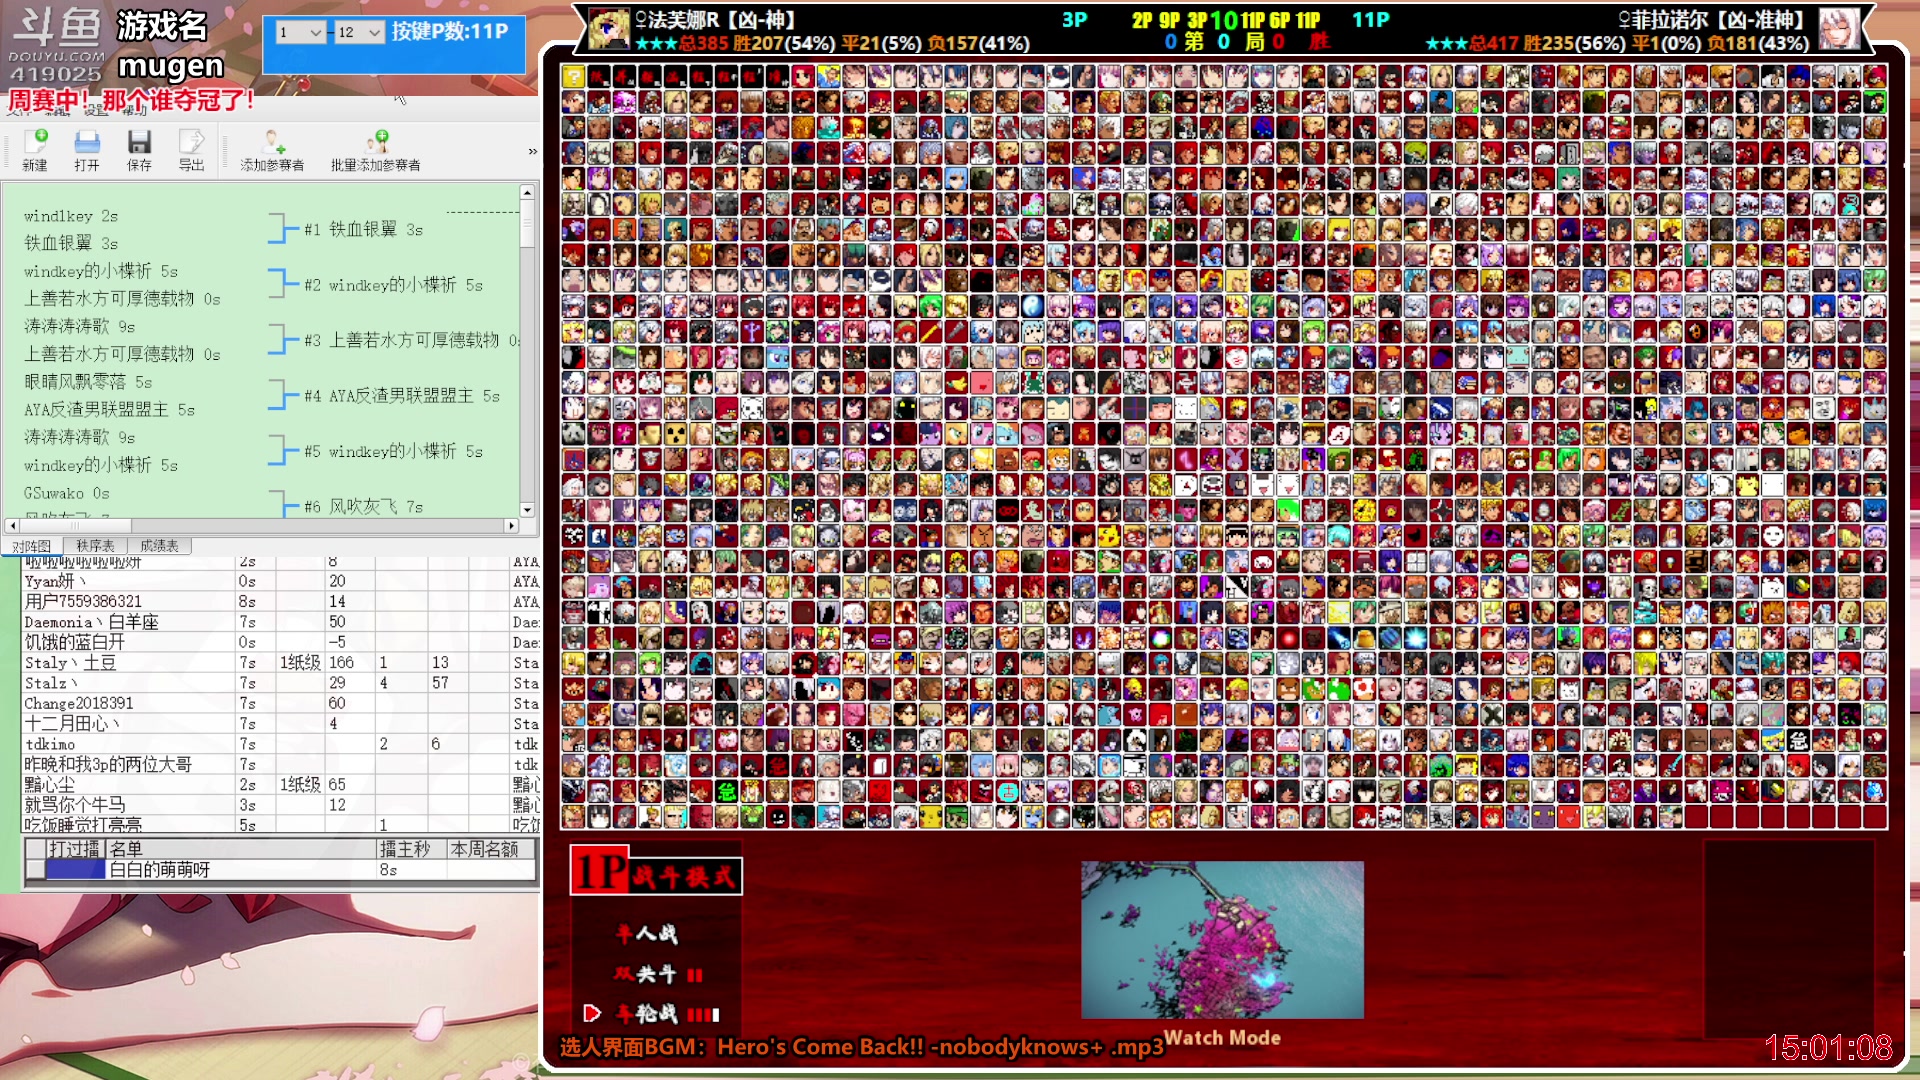The width and height of the screenshot is (1920, 1080).
Task: Select table row '用户7559386321'
Action: point(280,601)
